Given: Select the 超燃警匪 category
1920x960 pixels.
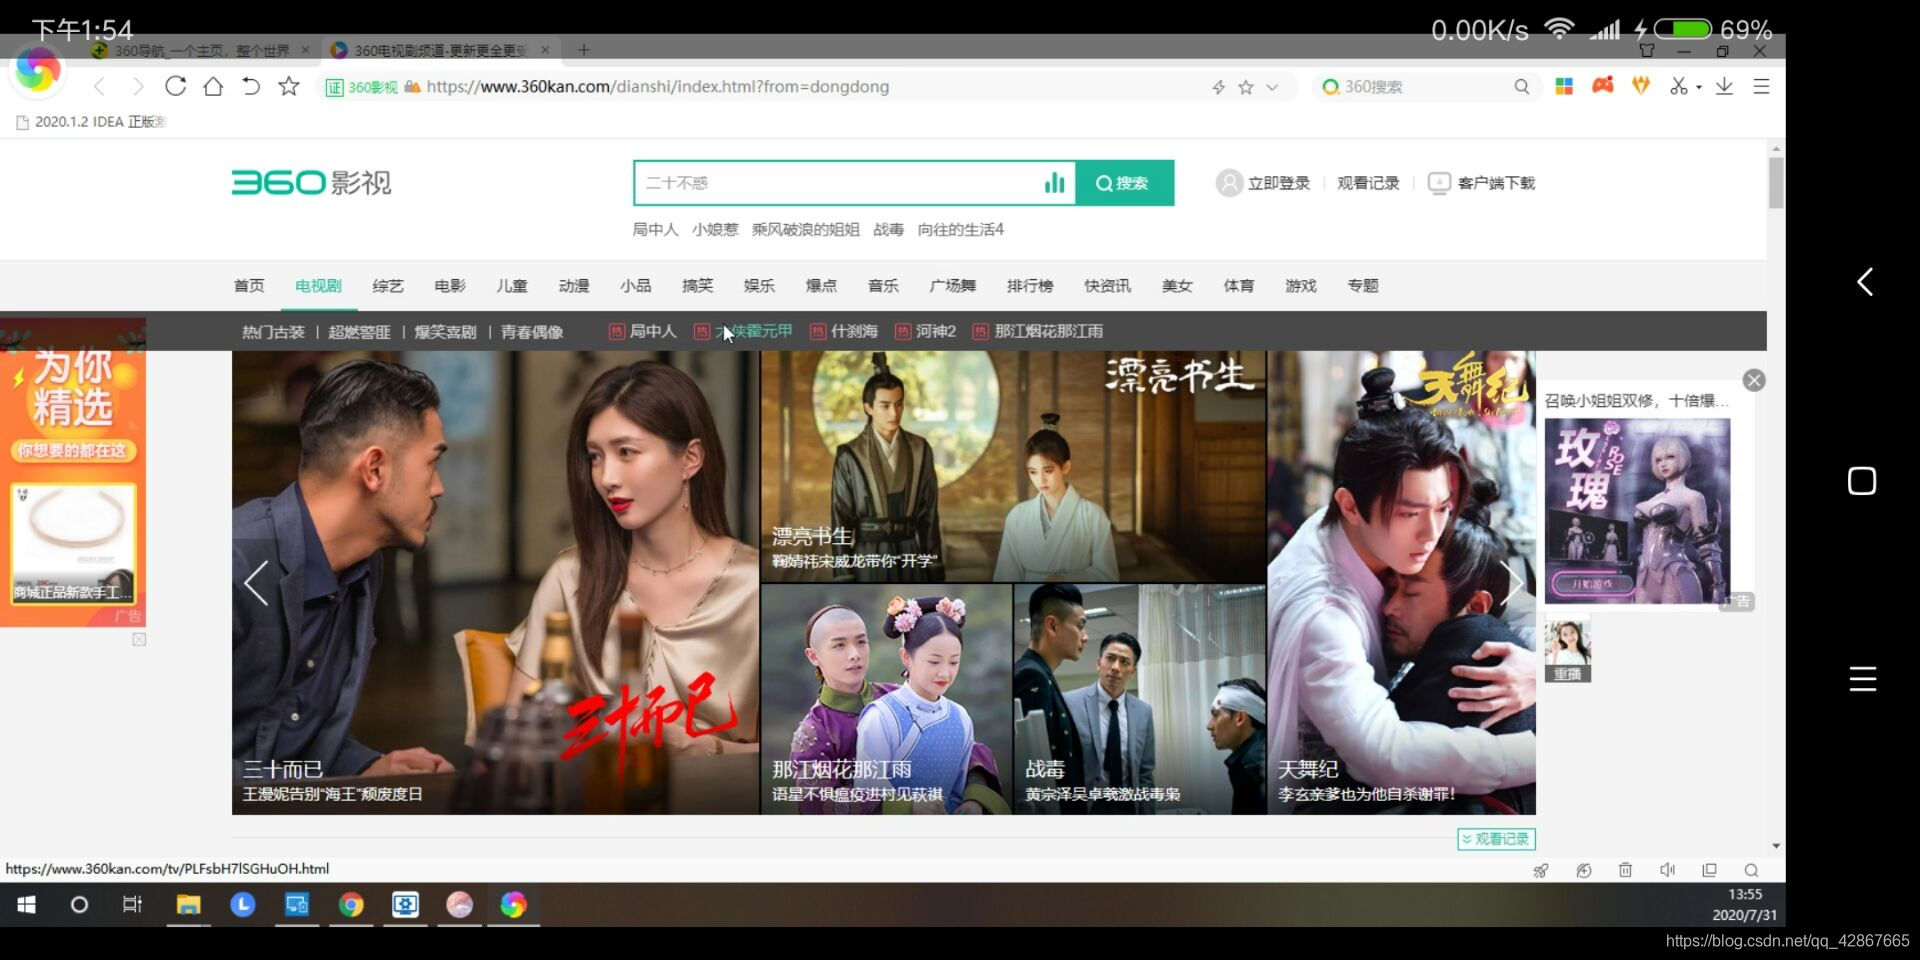Looking at the screenshot, I should [359, 332].
